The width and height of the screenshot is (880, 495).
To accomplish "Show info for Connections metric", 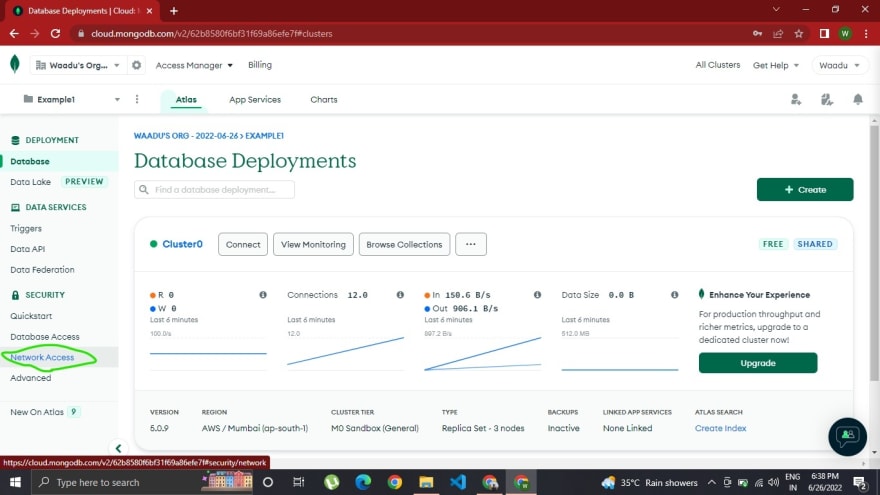I will (x=400, y=295).
